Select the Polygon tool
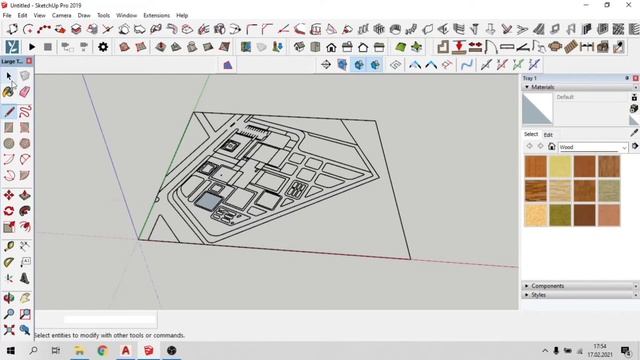Viewport: 640px width, 360px height. click(x=24, y=143)
